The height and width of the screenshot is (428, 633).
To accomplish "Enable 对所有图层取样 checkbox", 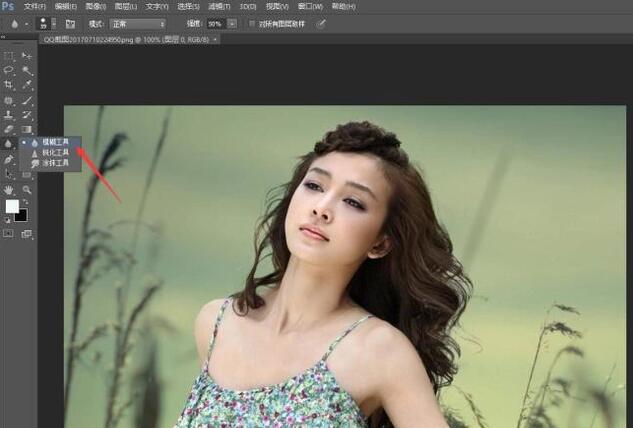I will pyautogui.click(x=252, y=24).
